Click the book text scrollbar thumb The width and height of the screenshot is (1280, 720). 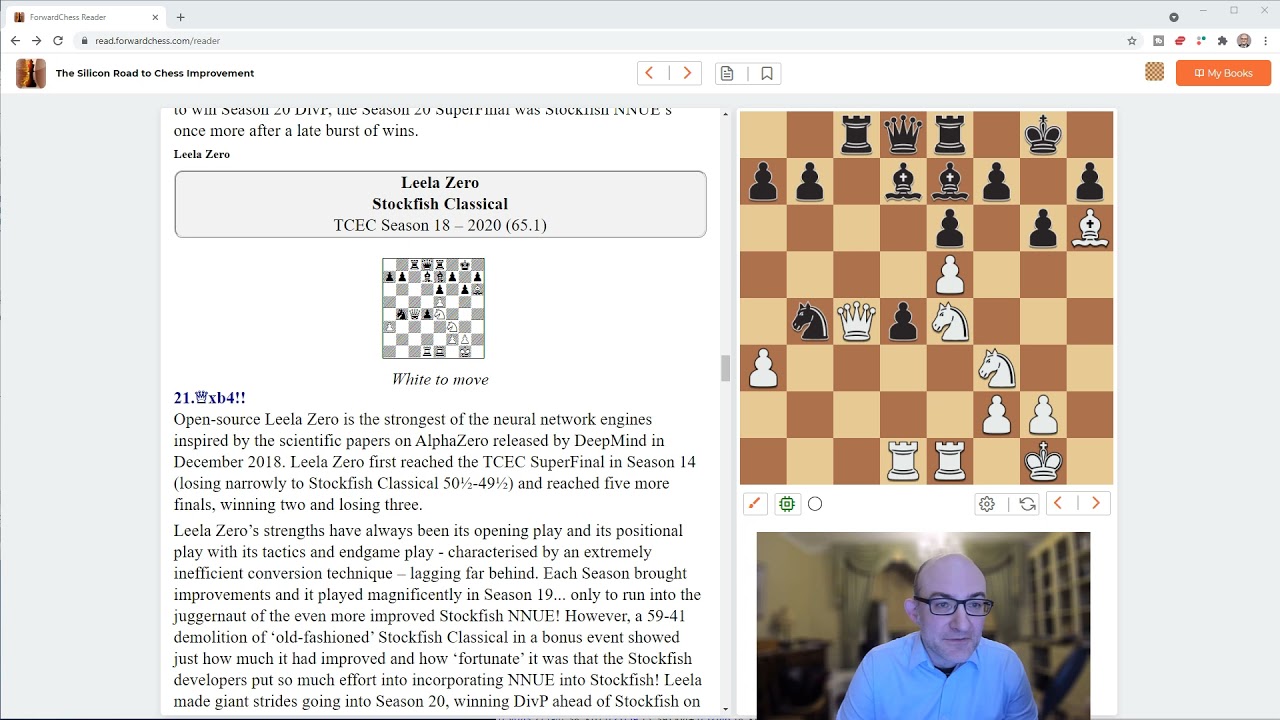click(727, 368)
